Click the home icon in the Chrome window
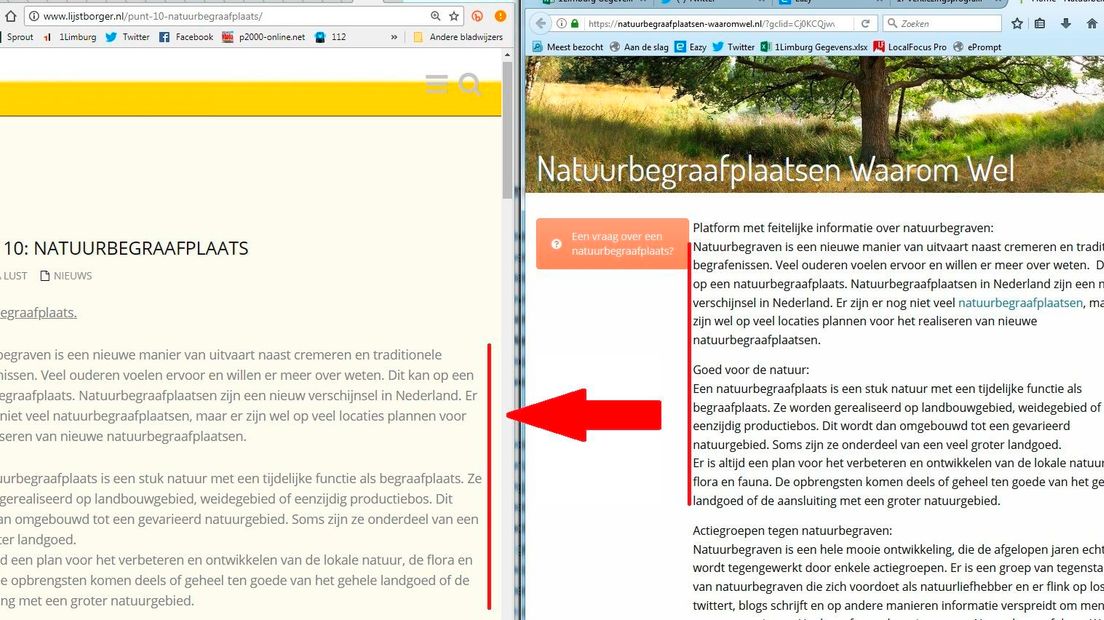The image size is (1104, 620). pyautogui.click(x=10, y=15)
